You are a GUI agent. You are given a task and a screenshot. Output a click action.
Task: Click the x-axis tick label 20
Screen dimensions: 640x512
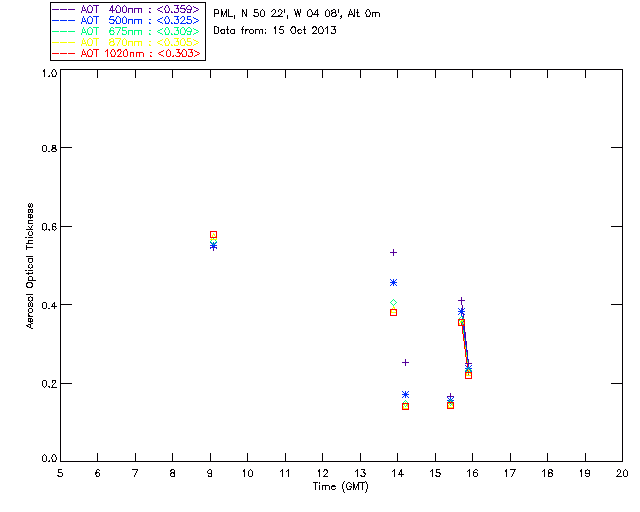[622, 473]
